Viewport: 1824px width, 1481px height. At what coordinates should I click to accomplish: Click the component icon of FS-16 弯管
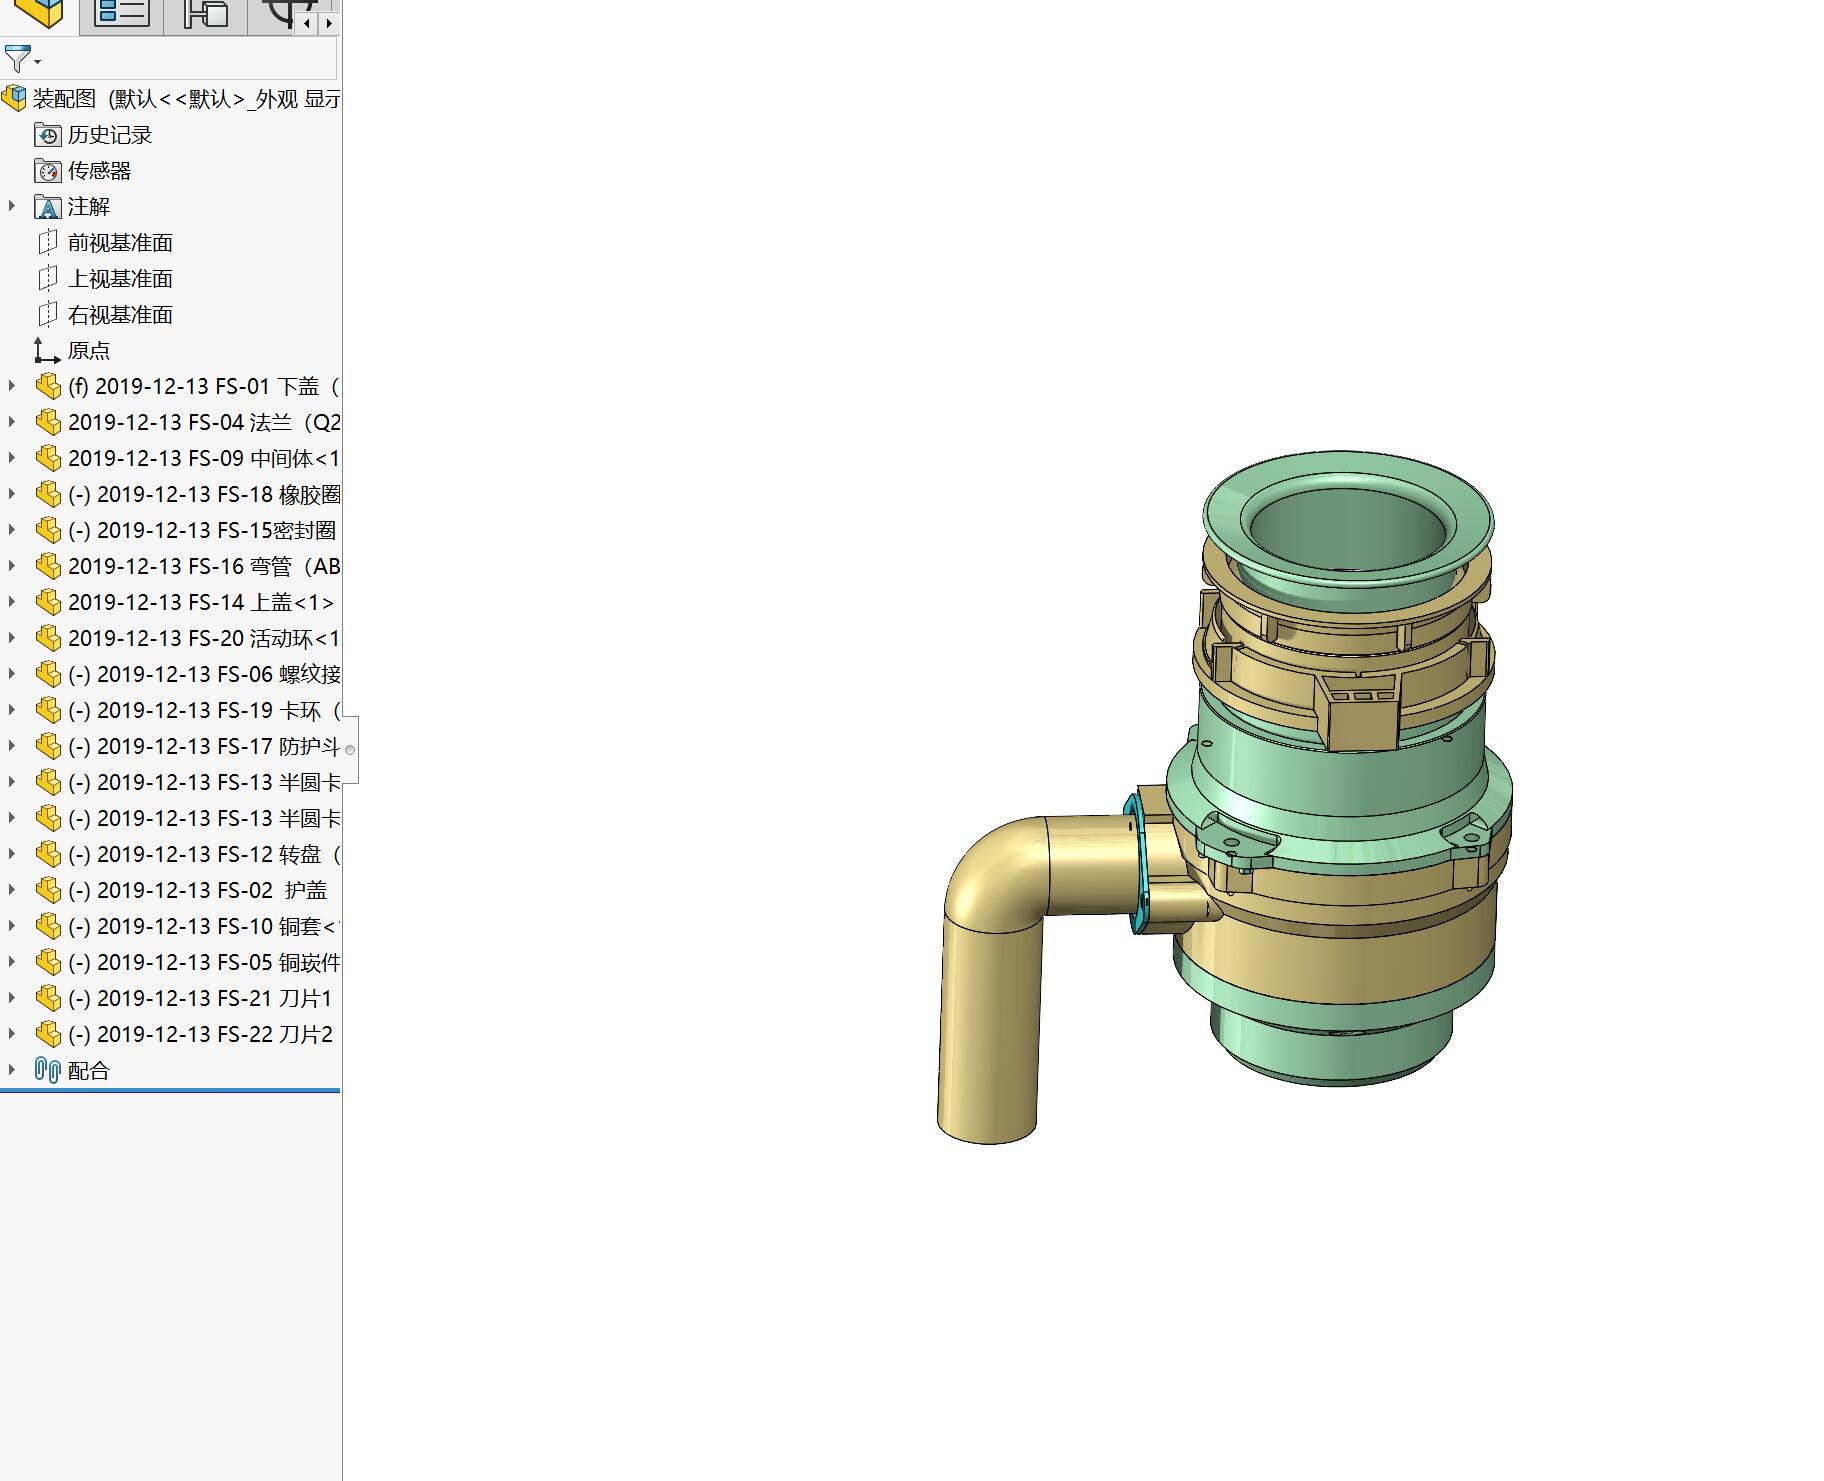[48, 566]
